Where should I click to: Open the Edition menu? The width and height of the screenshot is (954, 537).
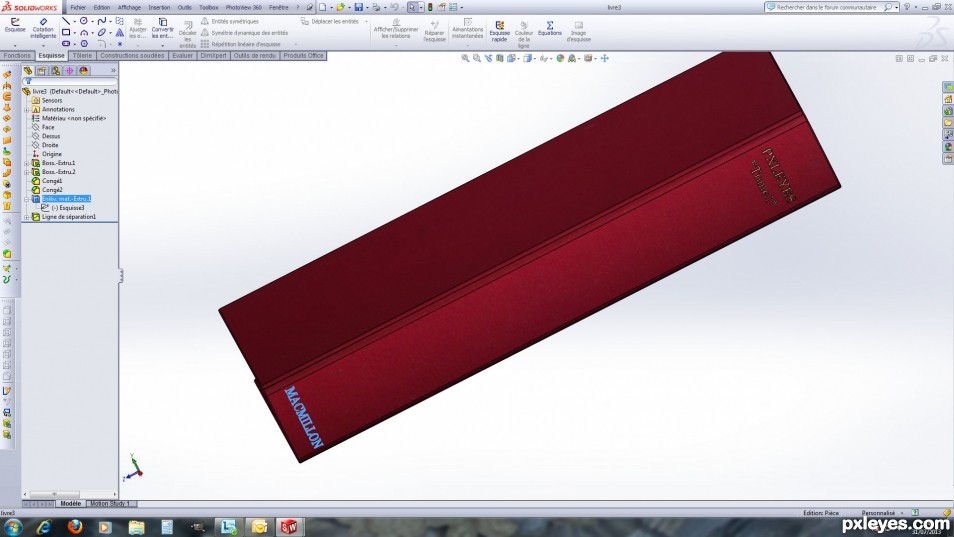coord(102,7)
